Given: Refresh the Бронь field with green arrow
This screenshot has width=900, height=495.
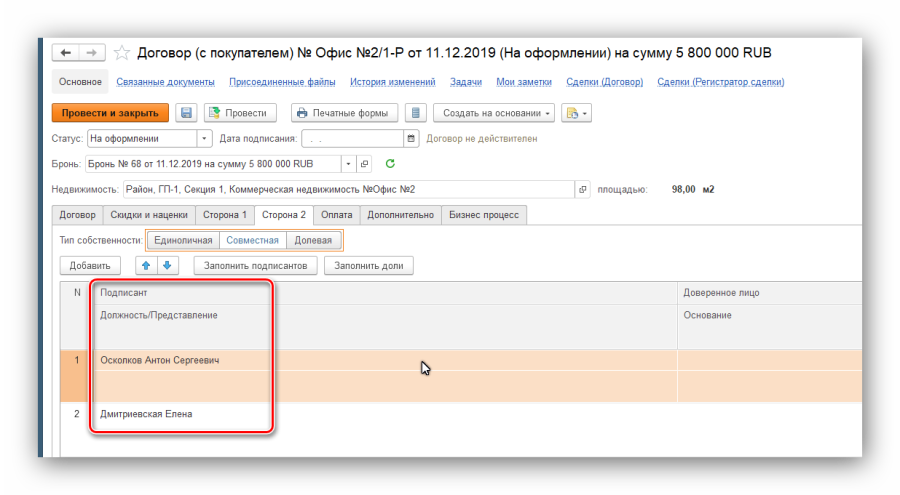Looking at the screenshot, I should [390, 164].
